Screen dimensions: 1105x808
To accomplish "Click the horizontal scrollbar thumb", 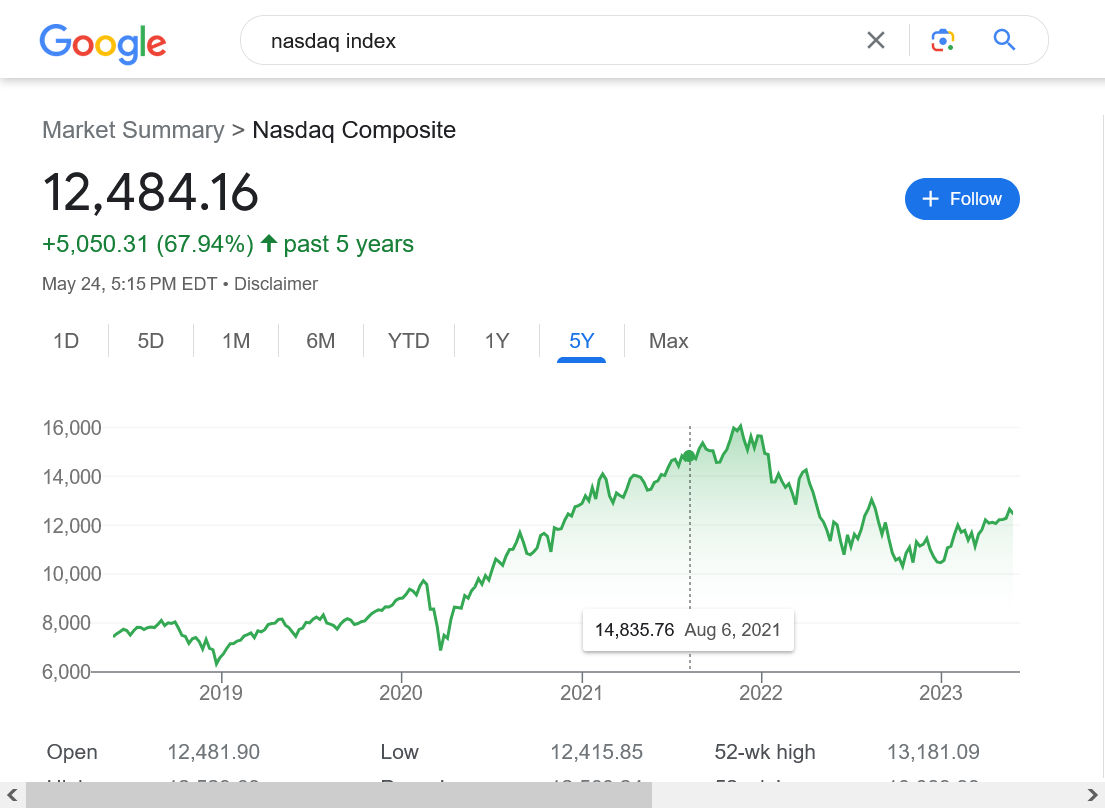I will [x=339, y=795].
